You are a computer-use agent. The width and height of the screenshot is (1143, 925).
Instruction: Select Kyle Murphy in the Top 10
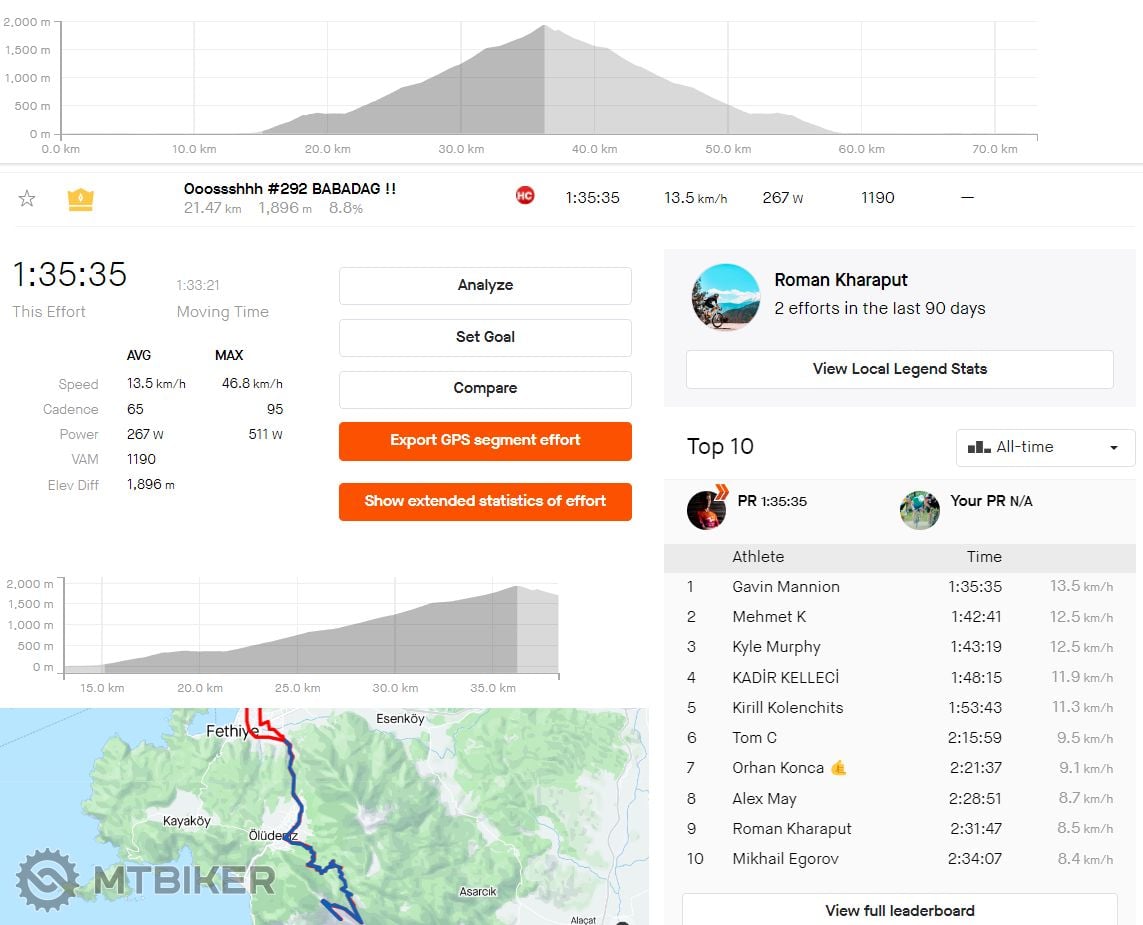(x=776, y=647)
